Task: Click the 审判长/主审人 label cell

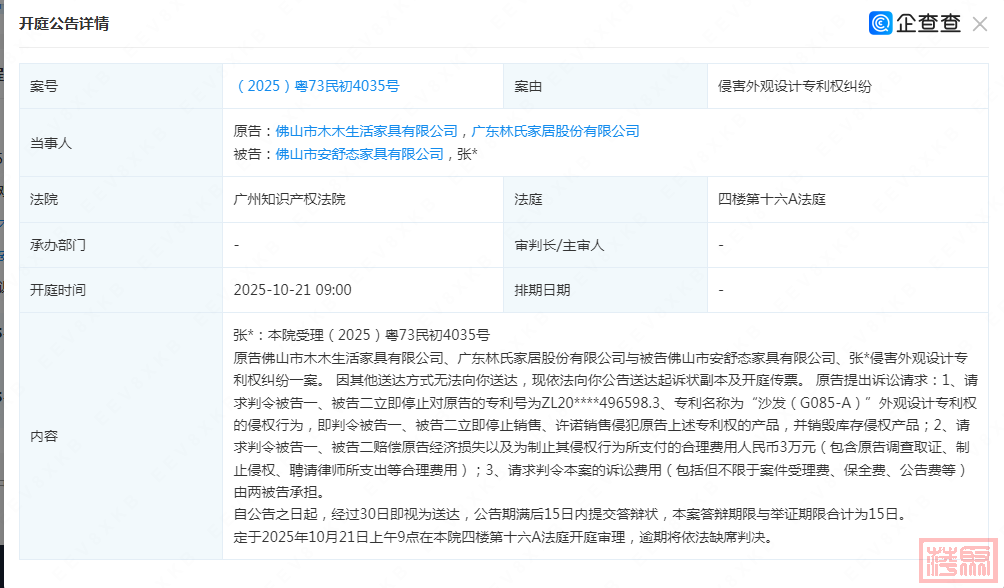Action: point(559,245)
